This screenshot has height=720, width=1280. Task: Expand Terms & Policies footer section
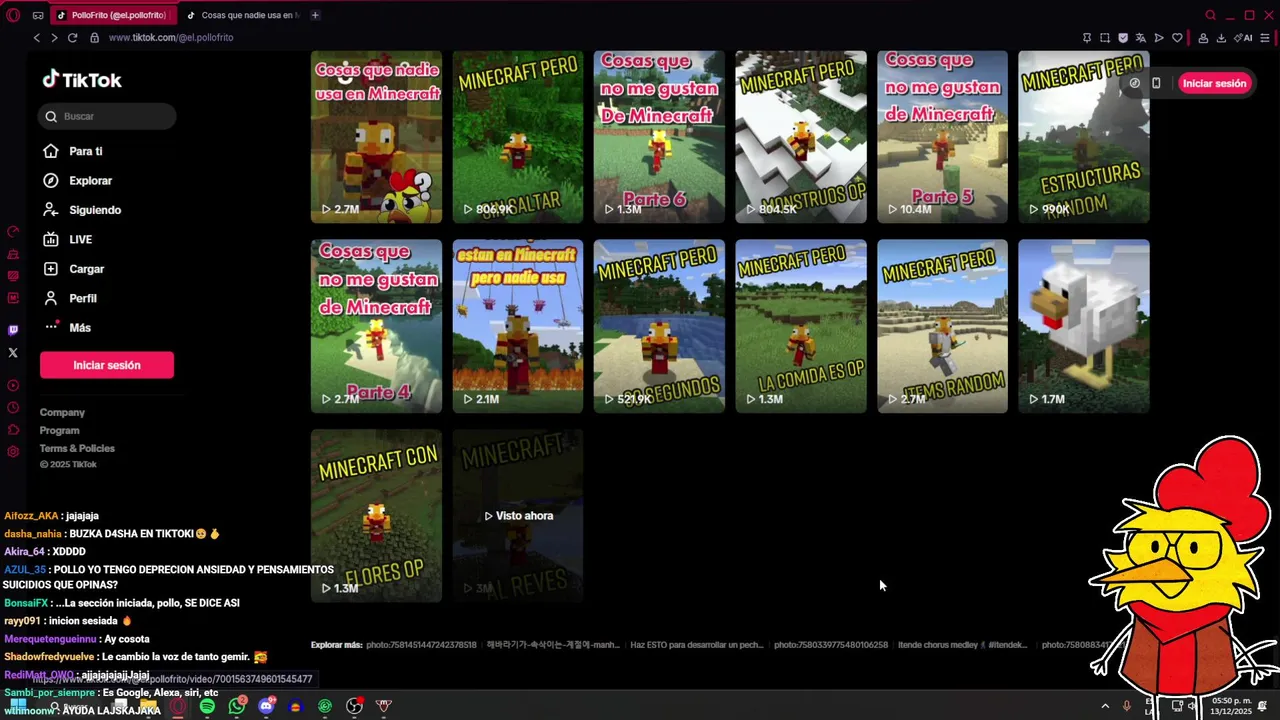77,448
